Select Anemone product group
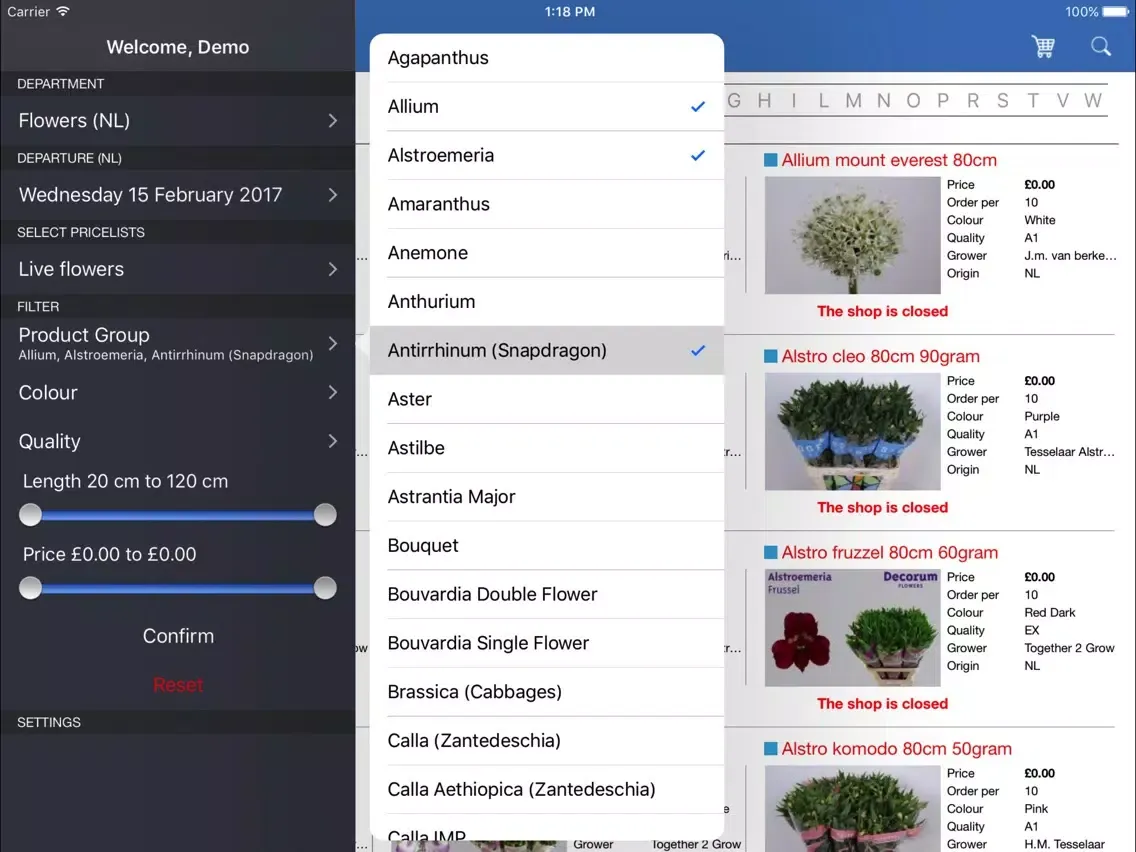Viewport: 1136px width, 852px height. tap(547, 253)
